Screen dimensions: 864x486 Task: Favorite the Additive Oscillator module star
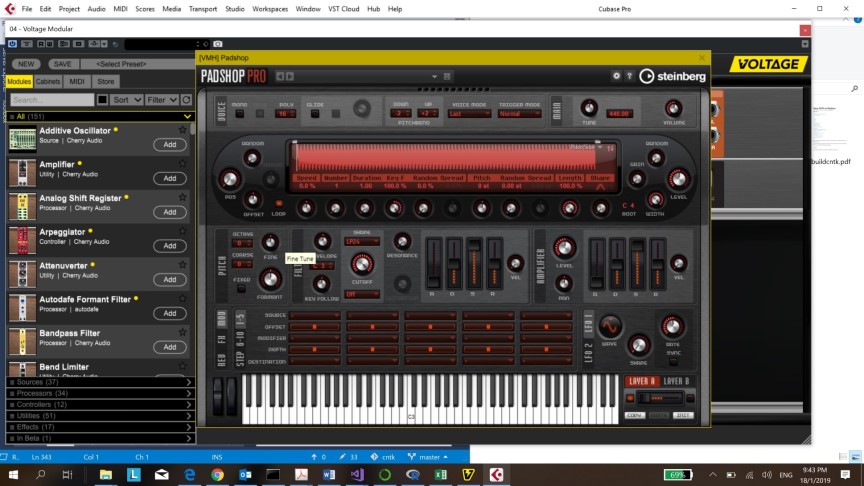coord(182,130)
